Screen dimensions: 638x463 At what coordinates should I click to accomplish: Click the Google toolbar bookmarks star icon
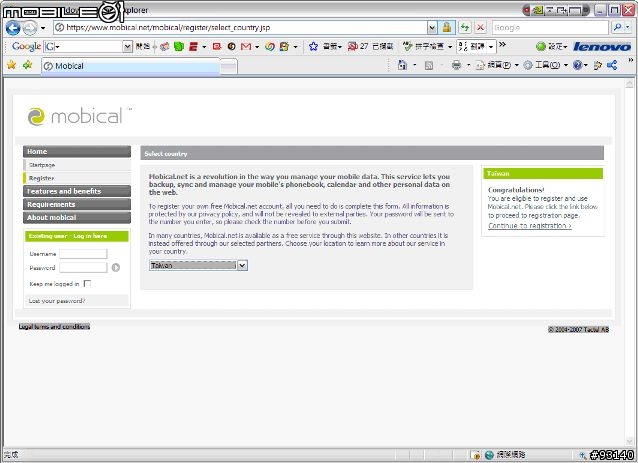pyautogui.click(x=313, y=46)
